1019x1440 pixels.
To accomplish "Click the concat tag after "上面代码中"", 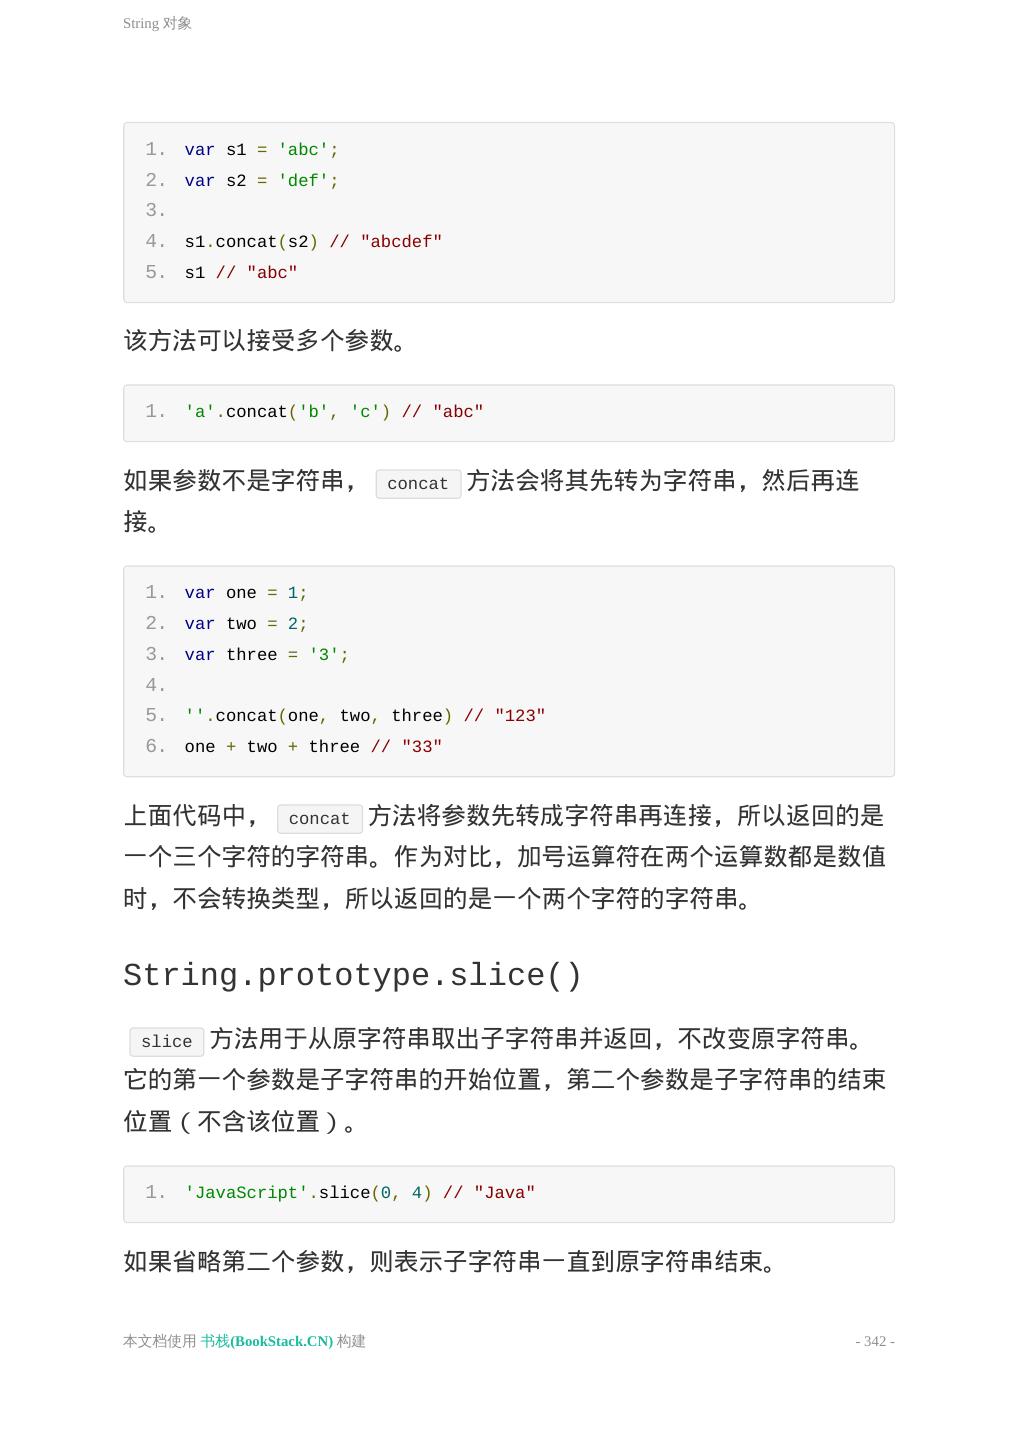I will coord(319,818).
